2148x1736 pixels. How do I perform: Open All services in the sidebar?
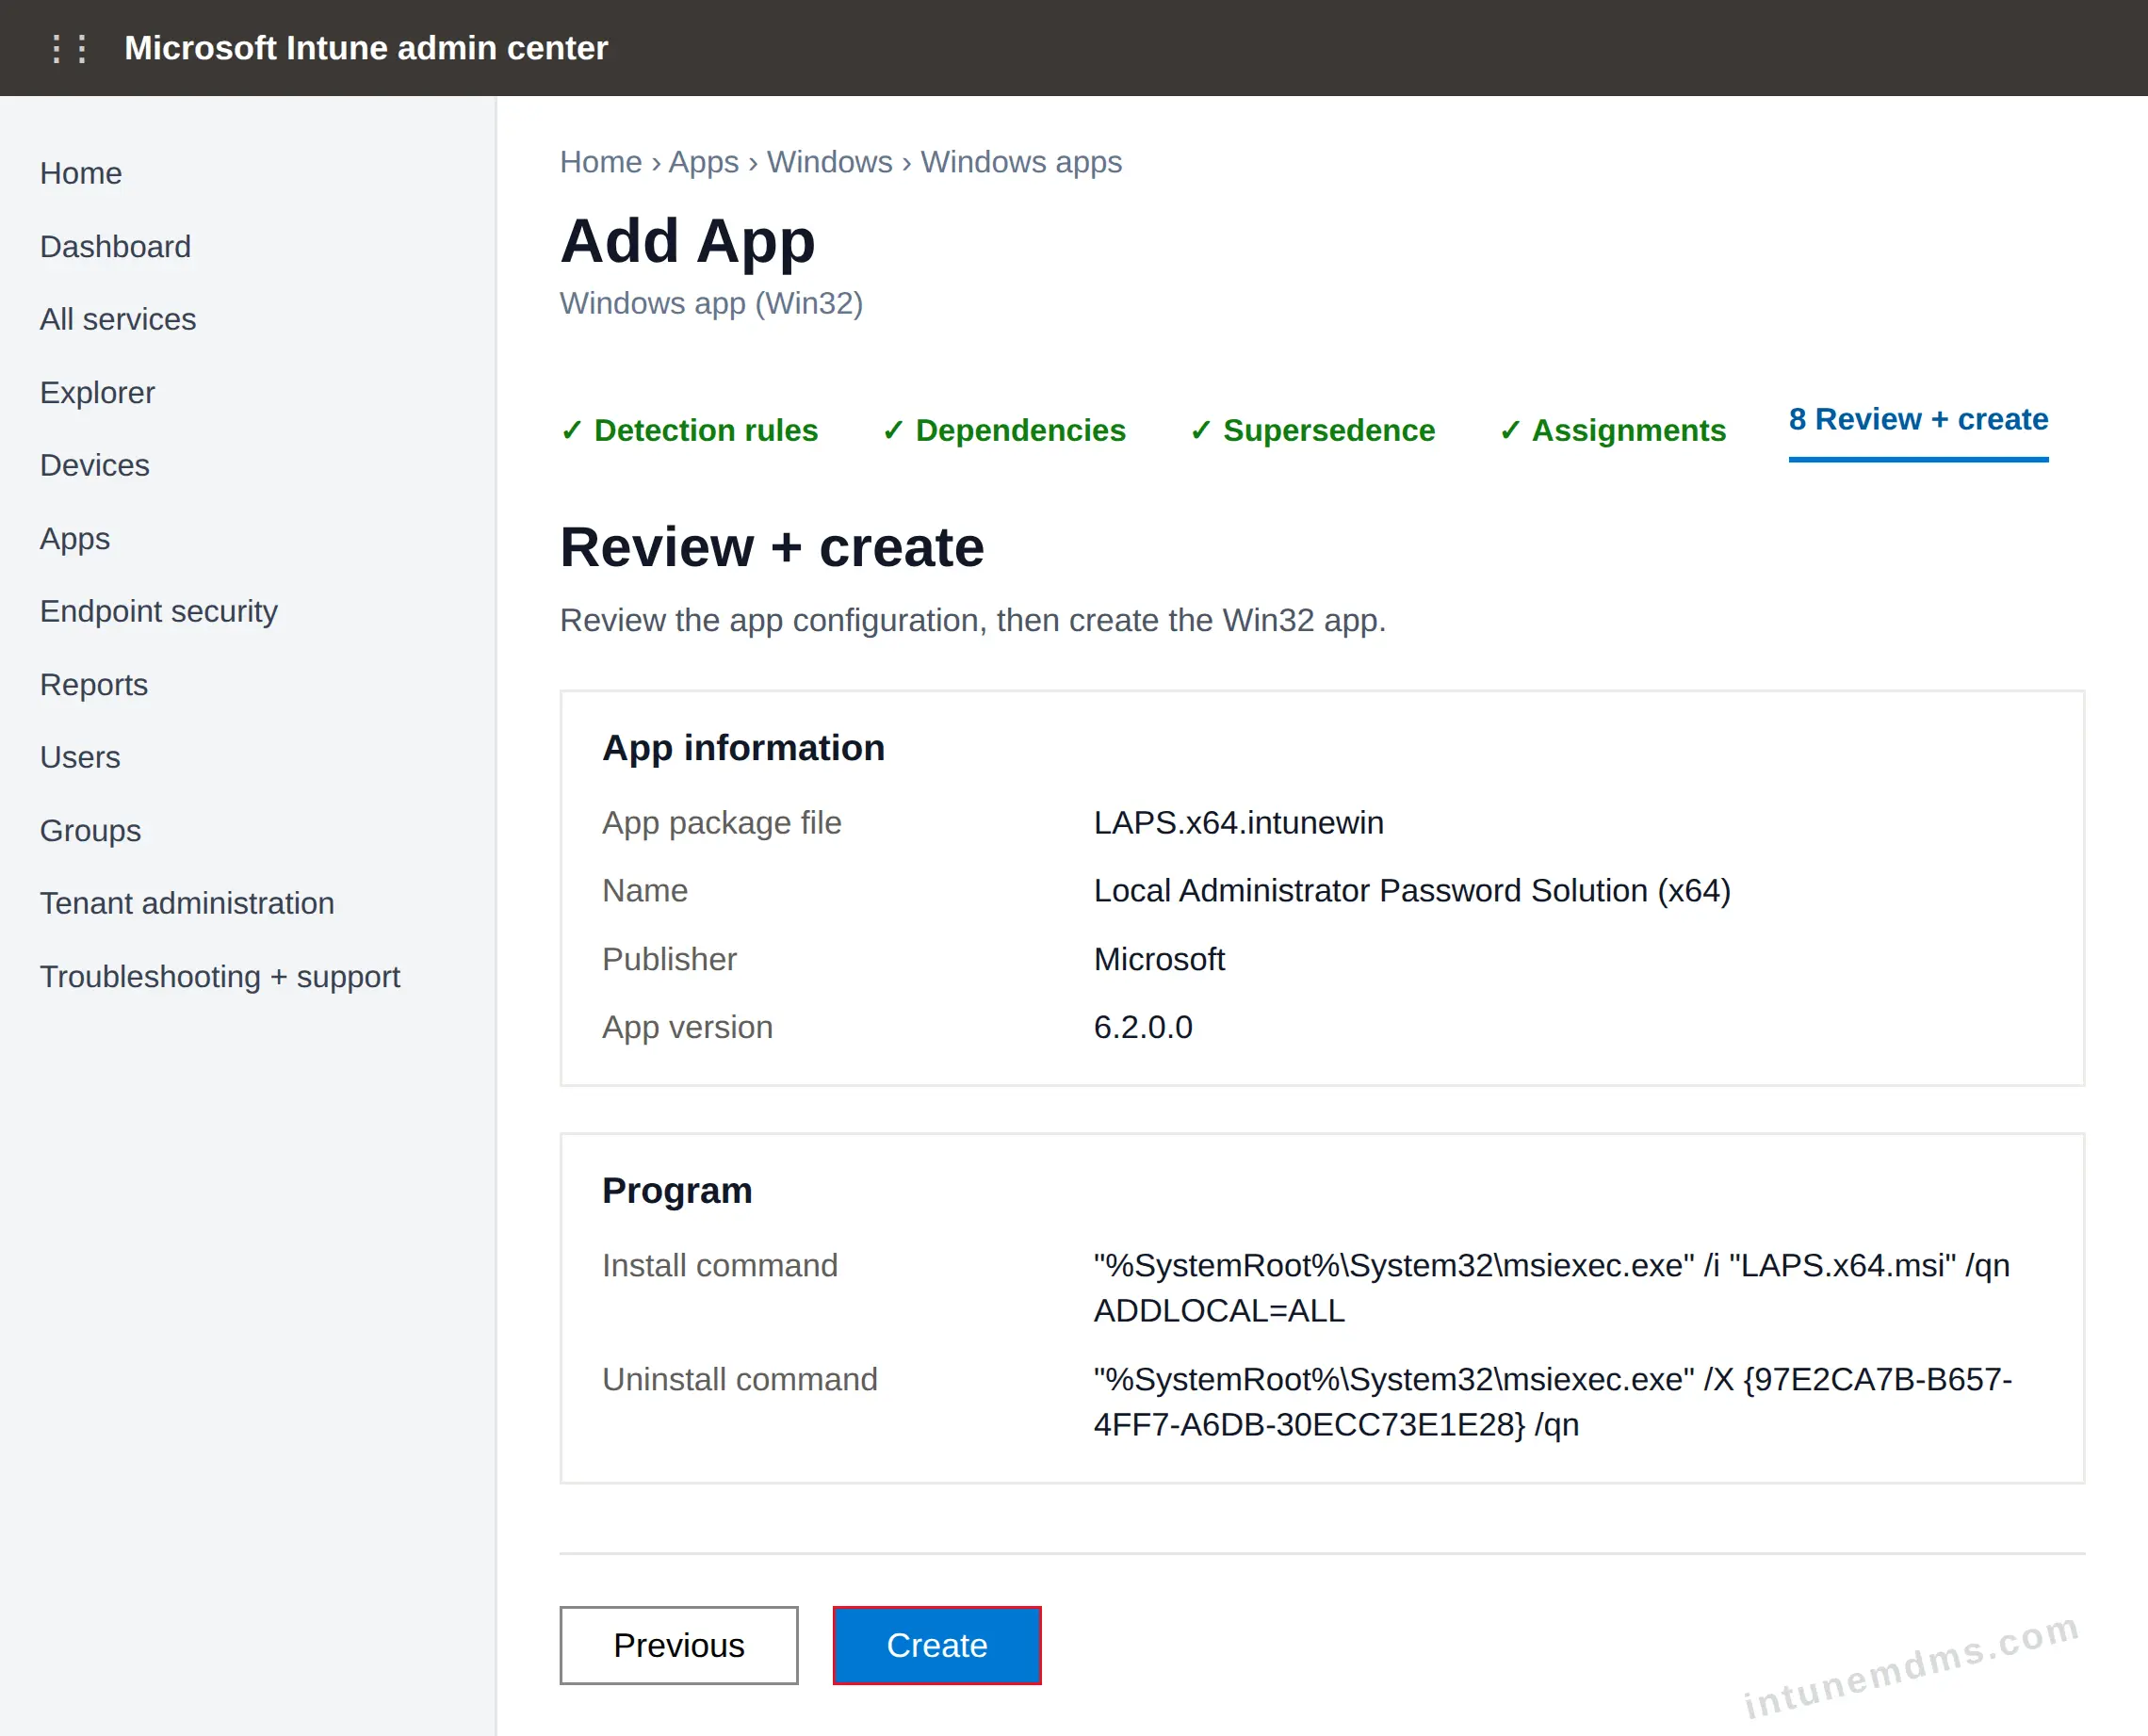[118, 319]
